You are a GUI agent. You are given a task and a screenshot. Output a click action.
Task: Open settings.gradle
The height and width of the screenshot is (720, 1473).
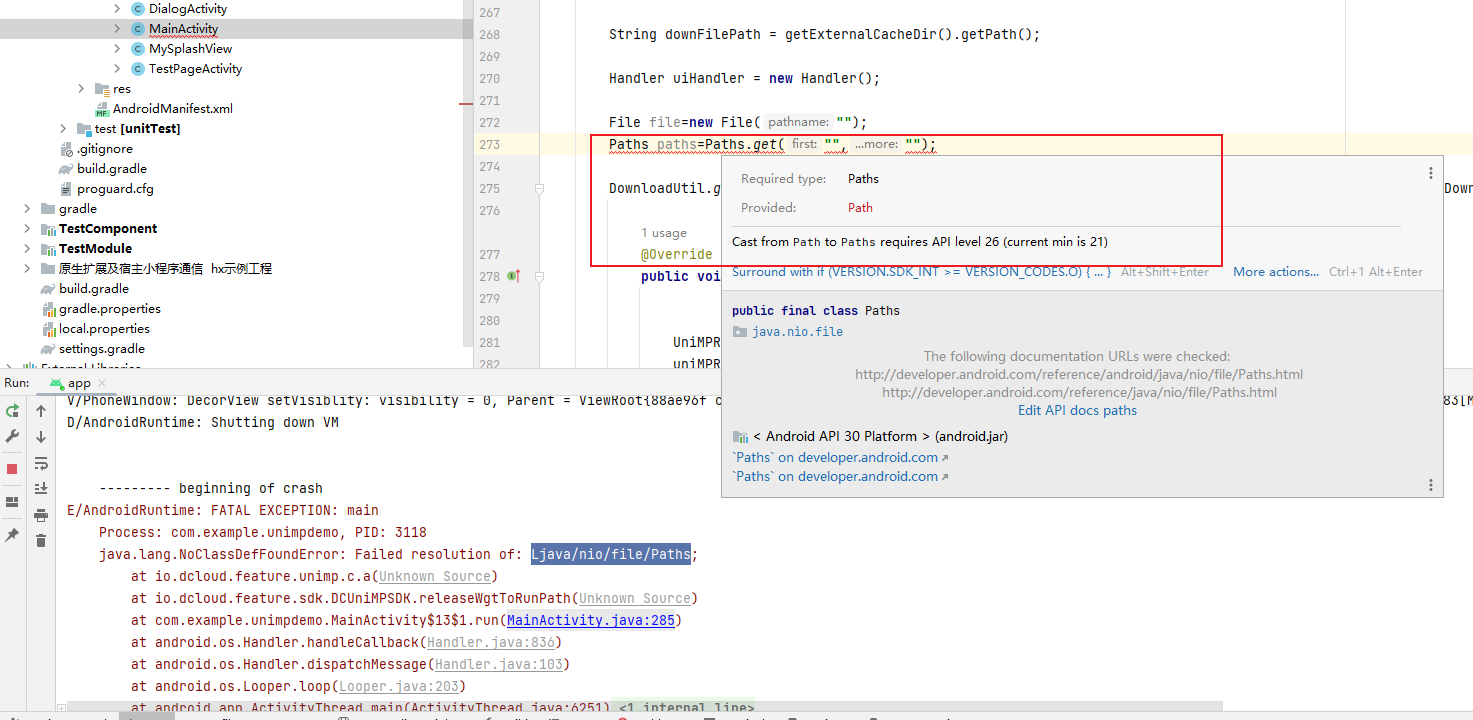[101, 349]
